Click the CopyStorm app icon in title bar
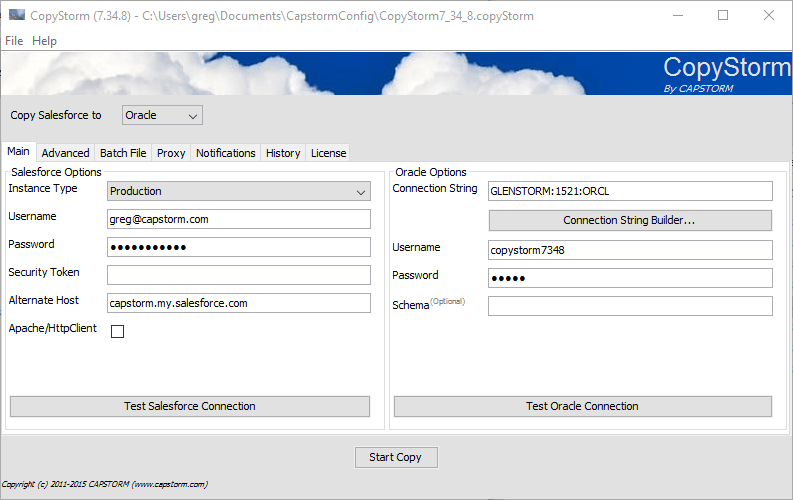 (x=16, y=15)
